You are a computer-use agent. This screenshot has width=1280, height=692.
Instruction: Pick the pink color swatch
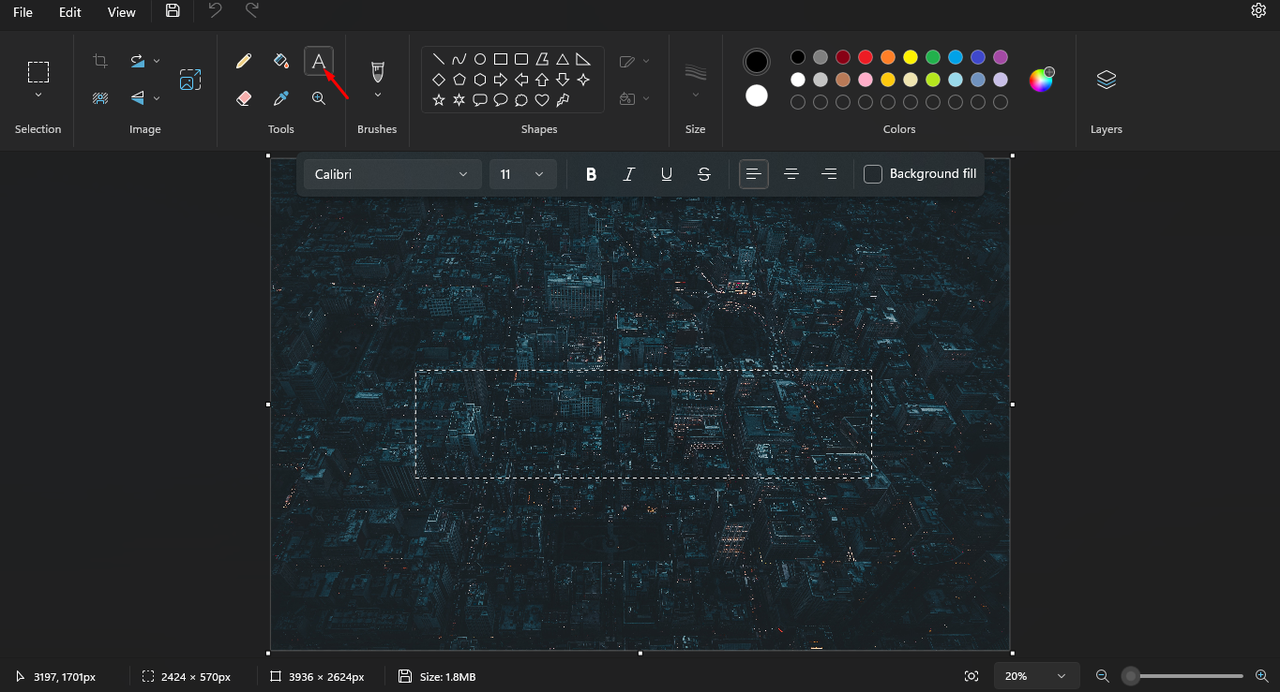click(x=865, y=80)
